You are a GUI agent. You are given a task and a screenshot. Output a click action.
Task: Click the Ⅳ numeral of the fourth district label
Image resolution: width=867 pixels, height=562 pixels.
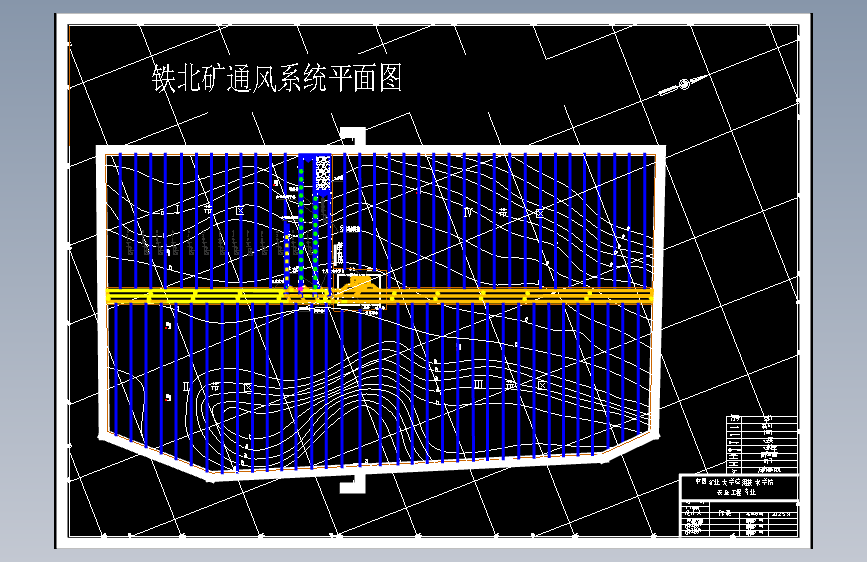coord(468,212)
